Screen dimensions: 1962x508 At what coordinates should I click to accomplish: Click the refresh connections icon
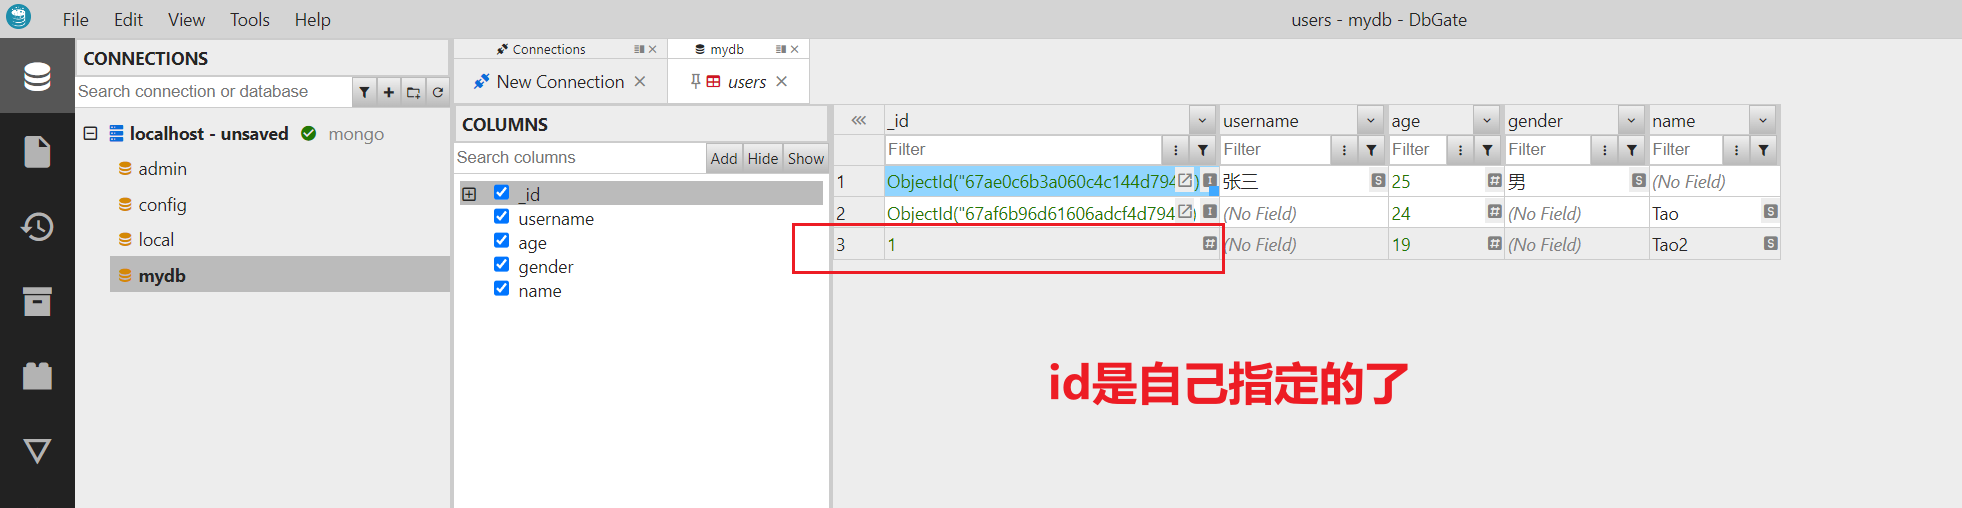click(x=438, y=92)
